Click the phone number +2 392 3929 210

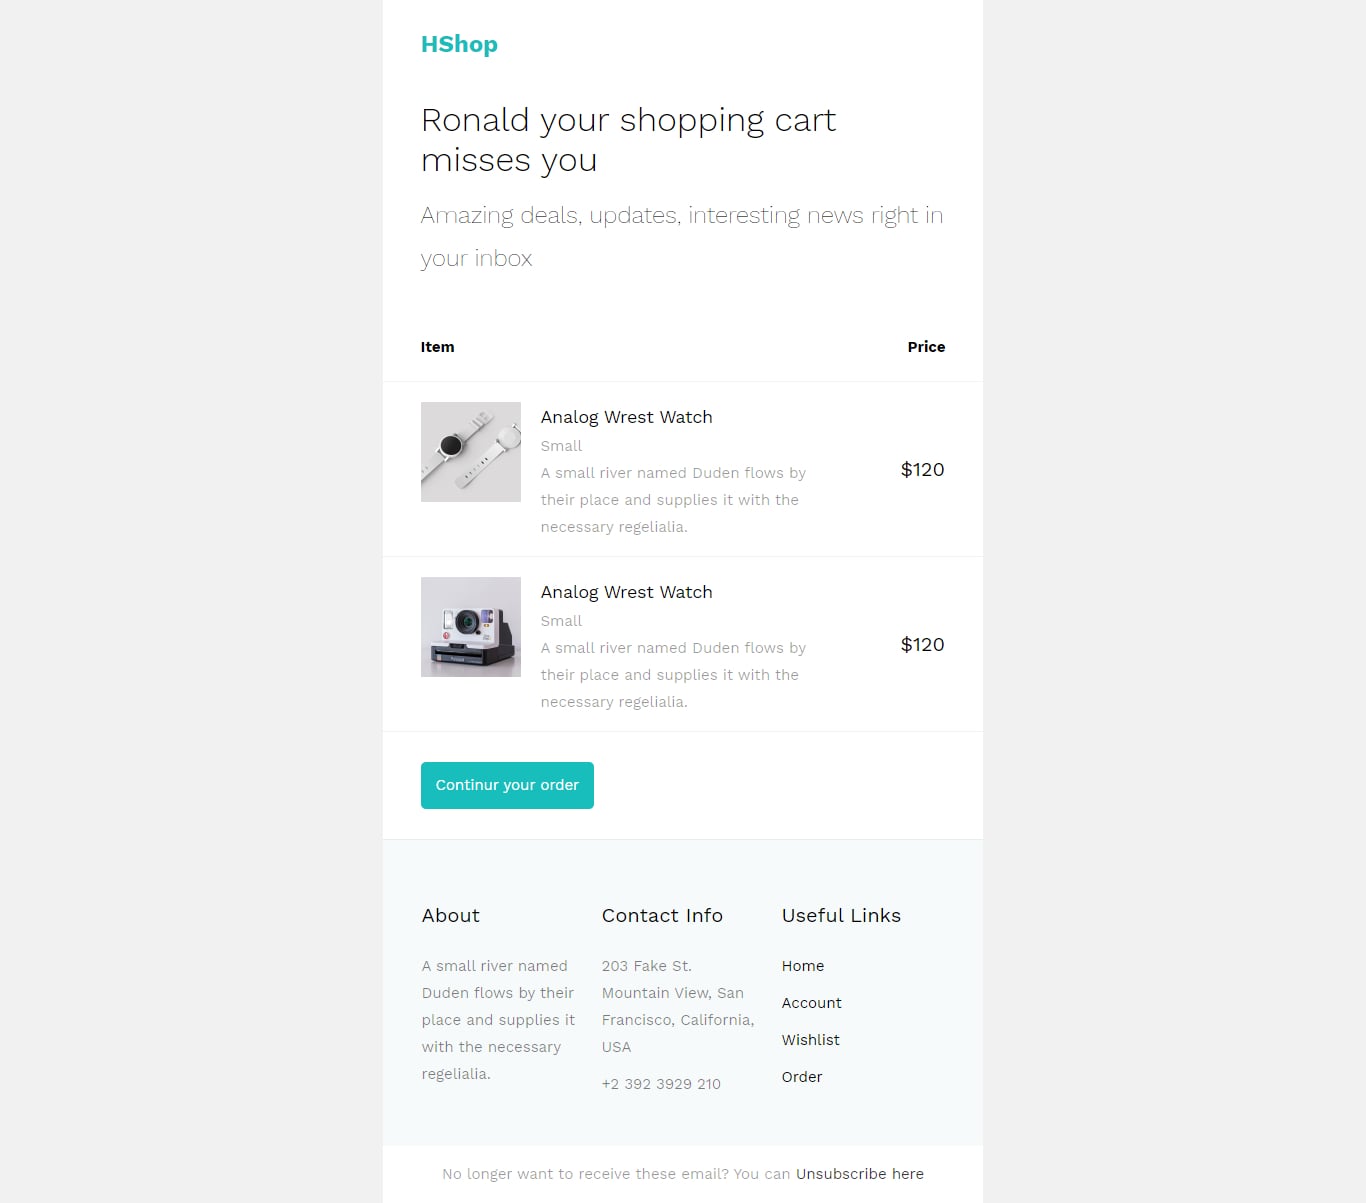(x=660, y=1084)
